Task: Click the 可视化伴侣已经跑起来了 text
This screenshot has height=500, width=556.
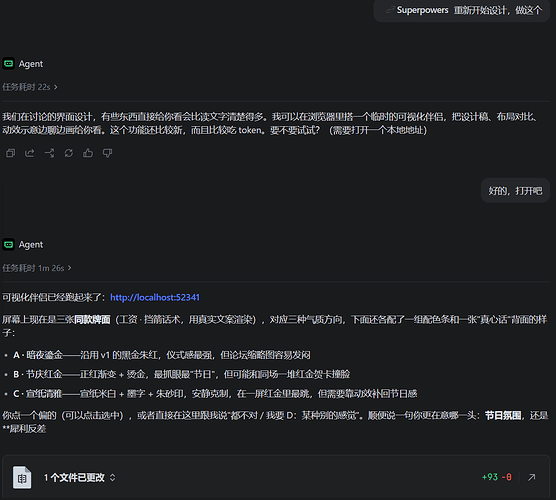Action: 53,298
